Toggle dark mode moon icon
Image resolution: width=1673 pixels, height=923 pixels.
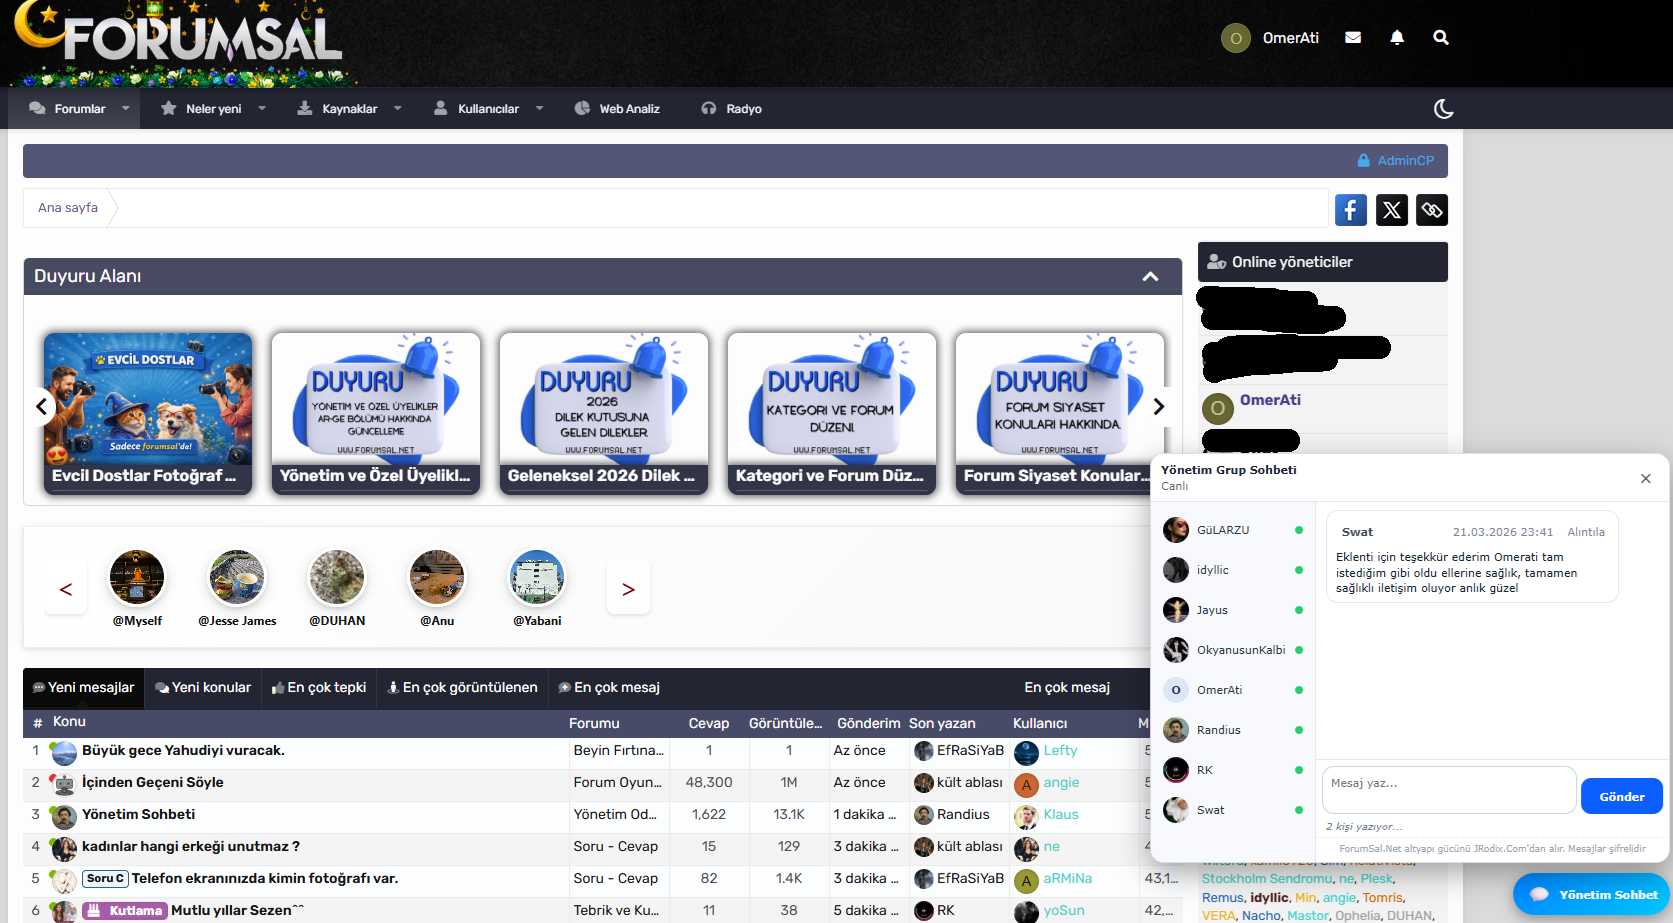[x=1443, y=109]
